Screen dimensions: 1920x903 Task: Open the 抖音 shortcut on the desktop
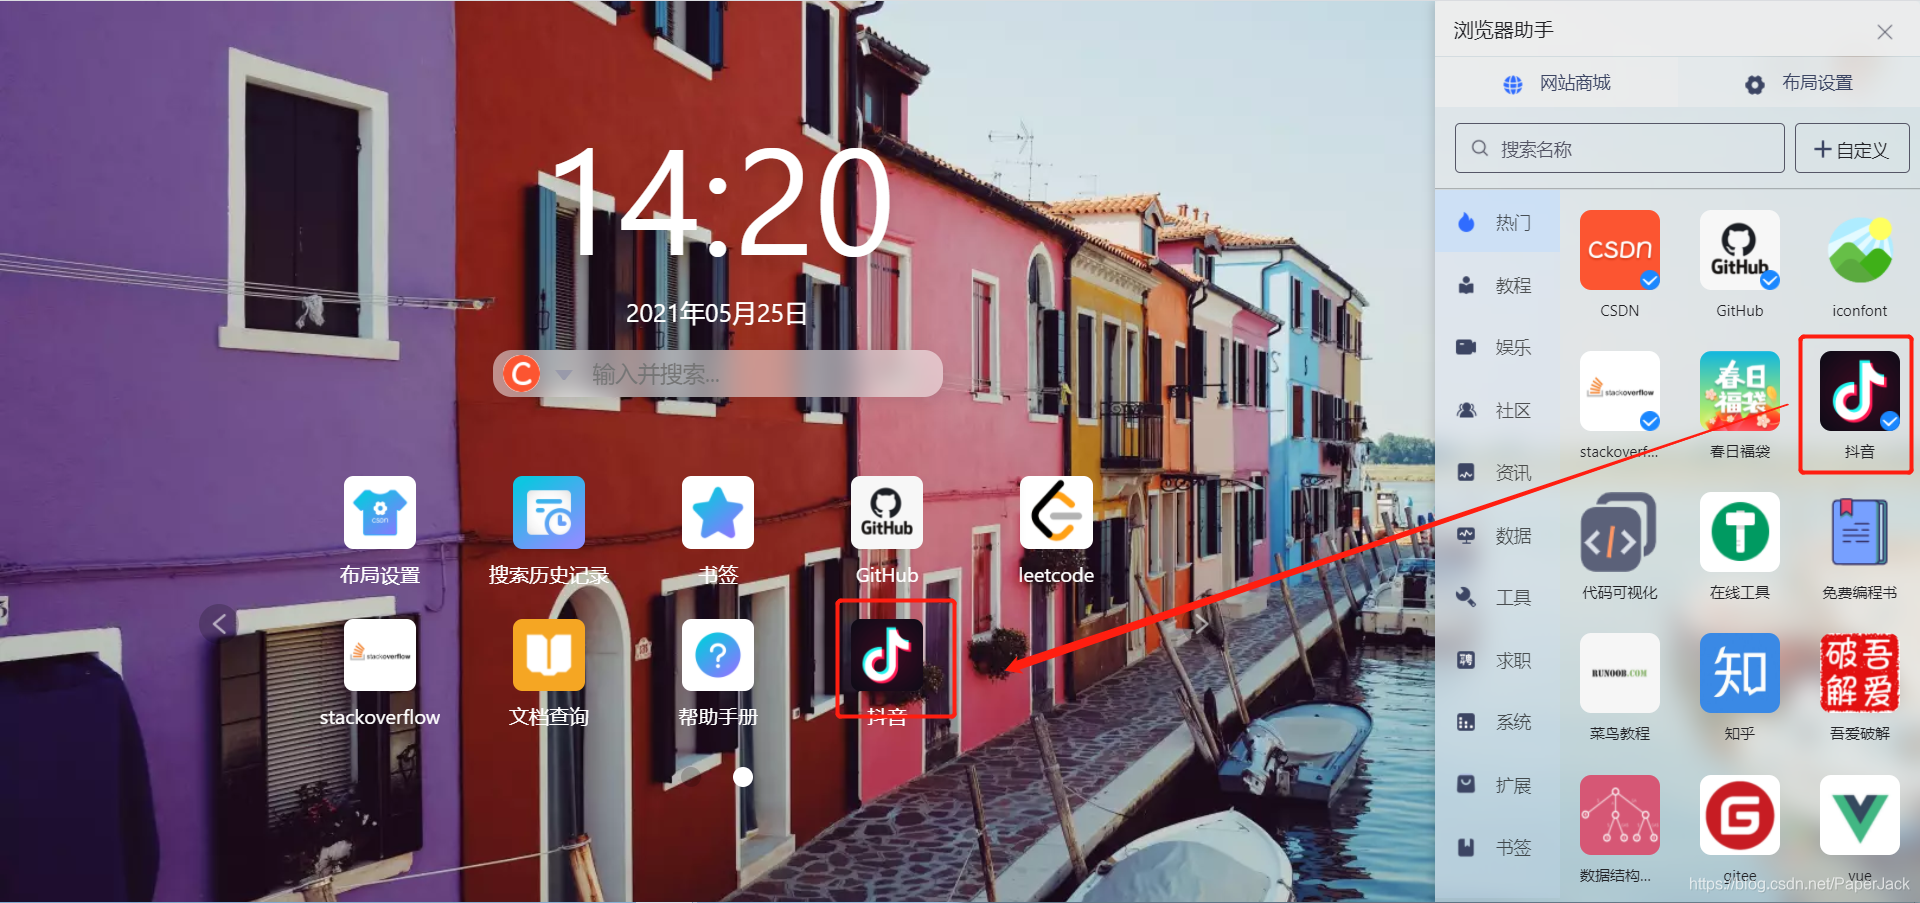point(887,655)
